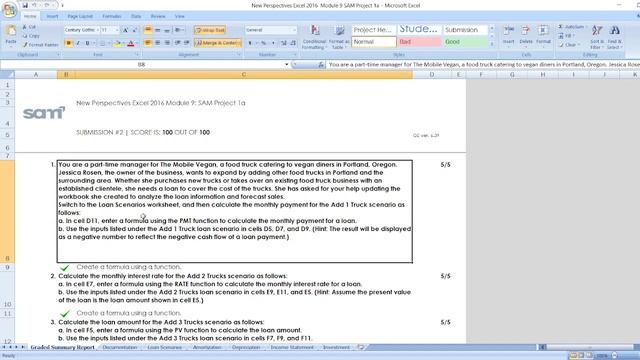640x360 pixels.
Task: Open the Century Gothic font name dropdown
Action: (98, 30)
